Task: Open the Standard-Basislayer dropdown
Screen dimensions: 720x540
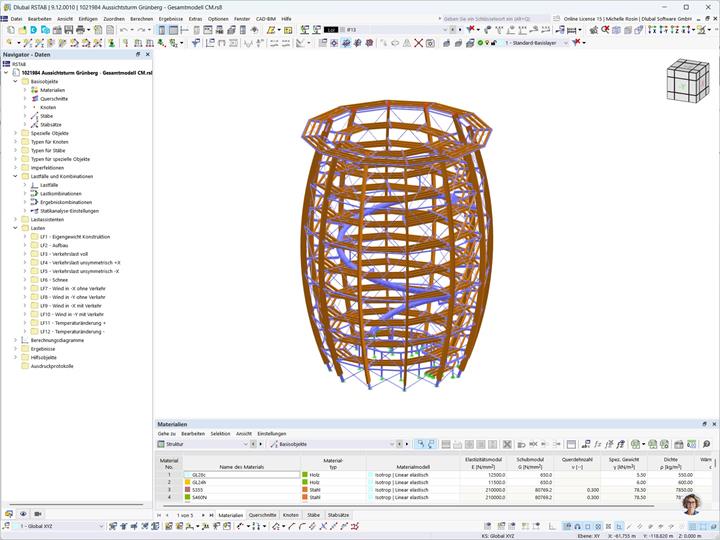Action: pyautogui.click(x=566, y=43)
